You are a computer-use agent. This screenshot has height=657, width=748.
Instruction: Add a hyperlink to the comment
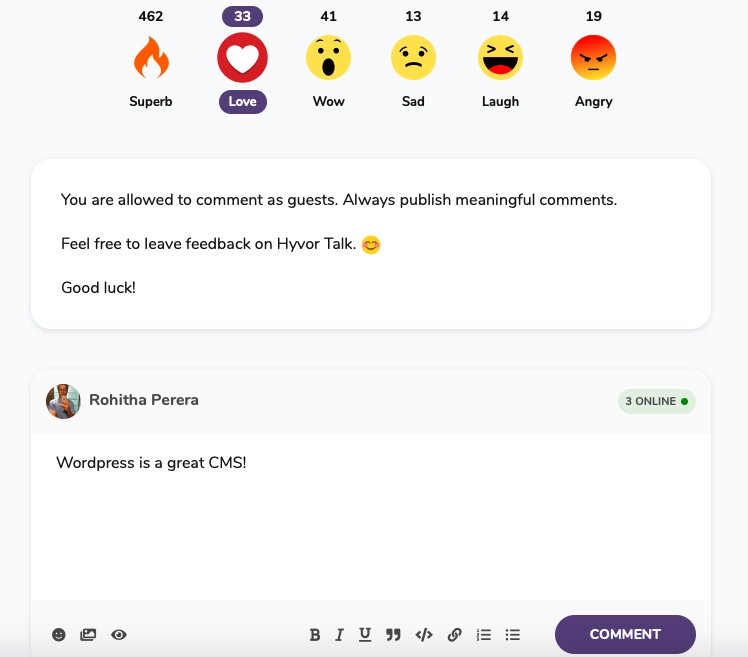tap(454, 635)
